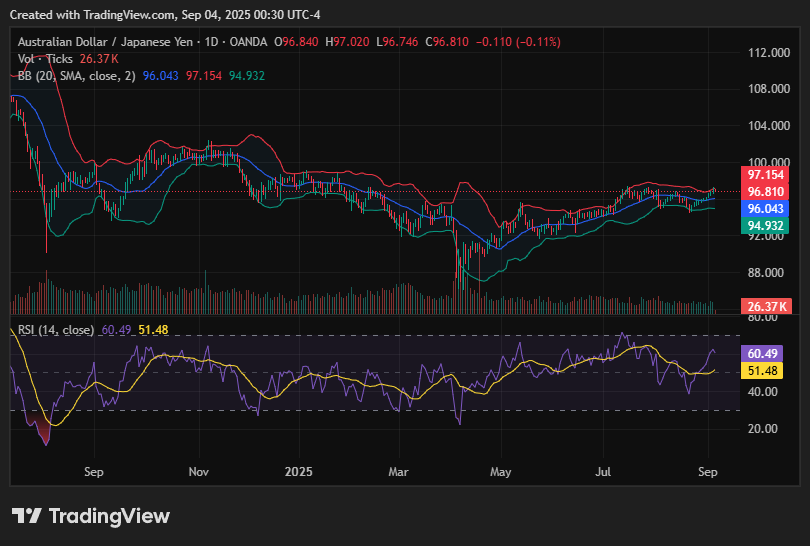Click the green 94.932 value in BB legend
The height and width of the screenshot is (546, 810).
coord(247,76)
